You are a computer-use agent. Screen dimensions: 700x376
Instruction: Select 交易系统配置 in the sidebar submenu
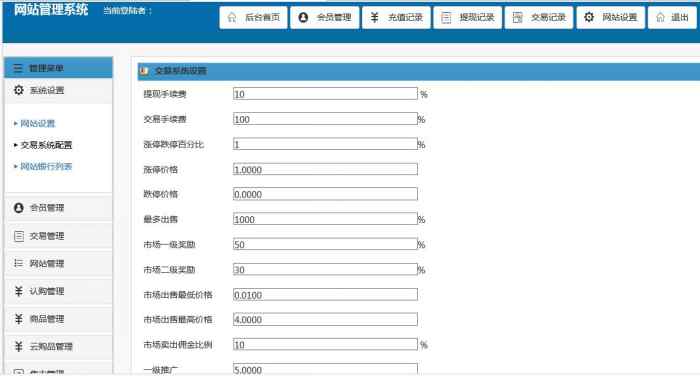click(46, 145)
